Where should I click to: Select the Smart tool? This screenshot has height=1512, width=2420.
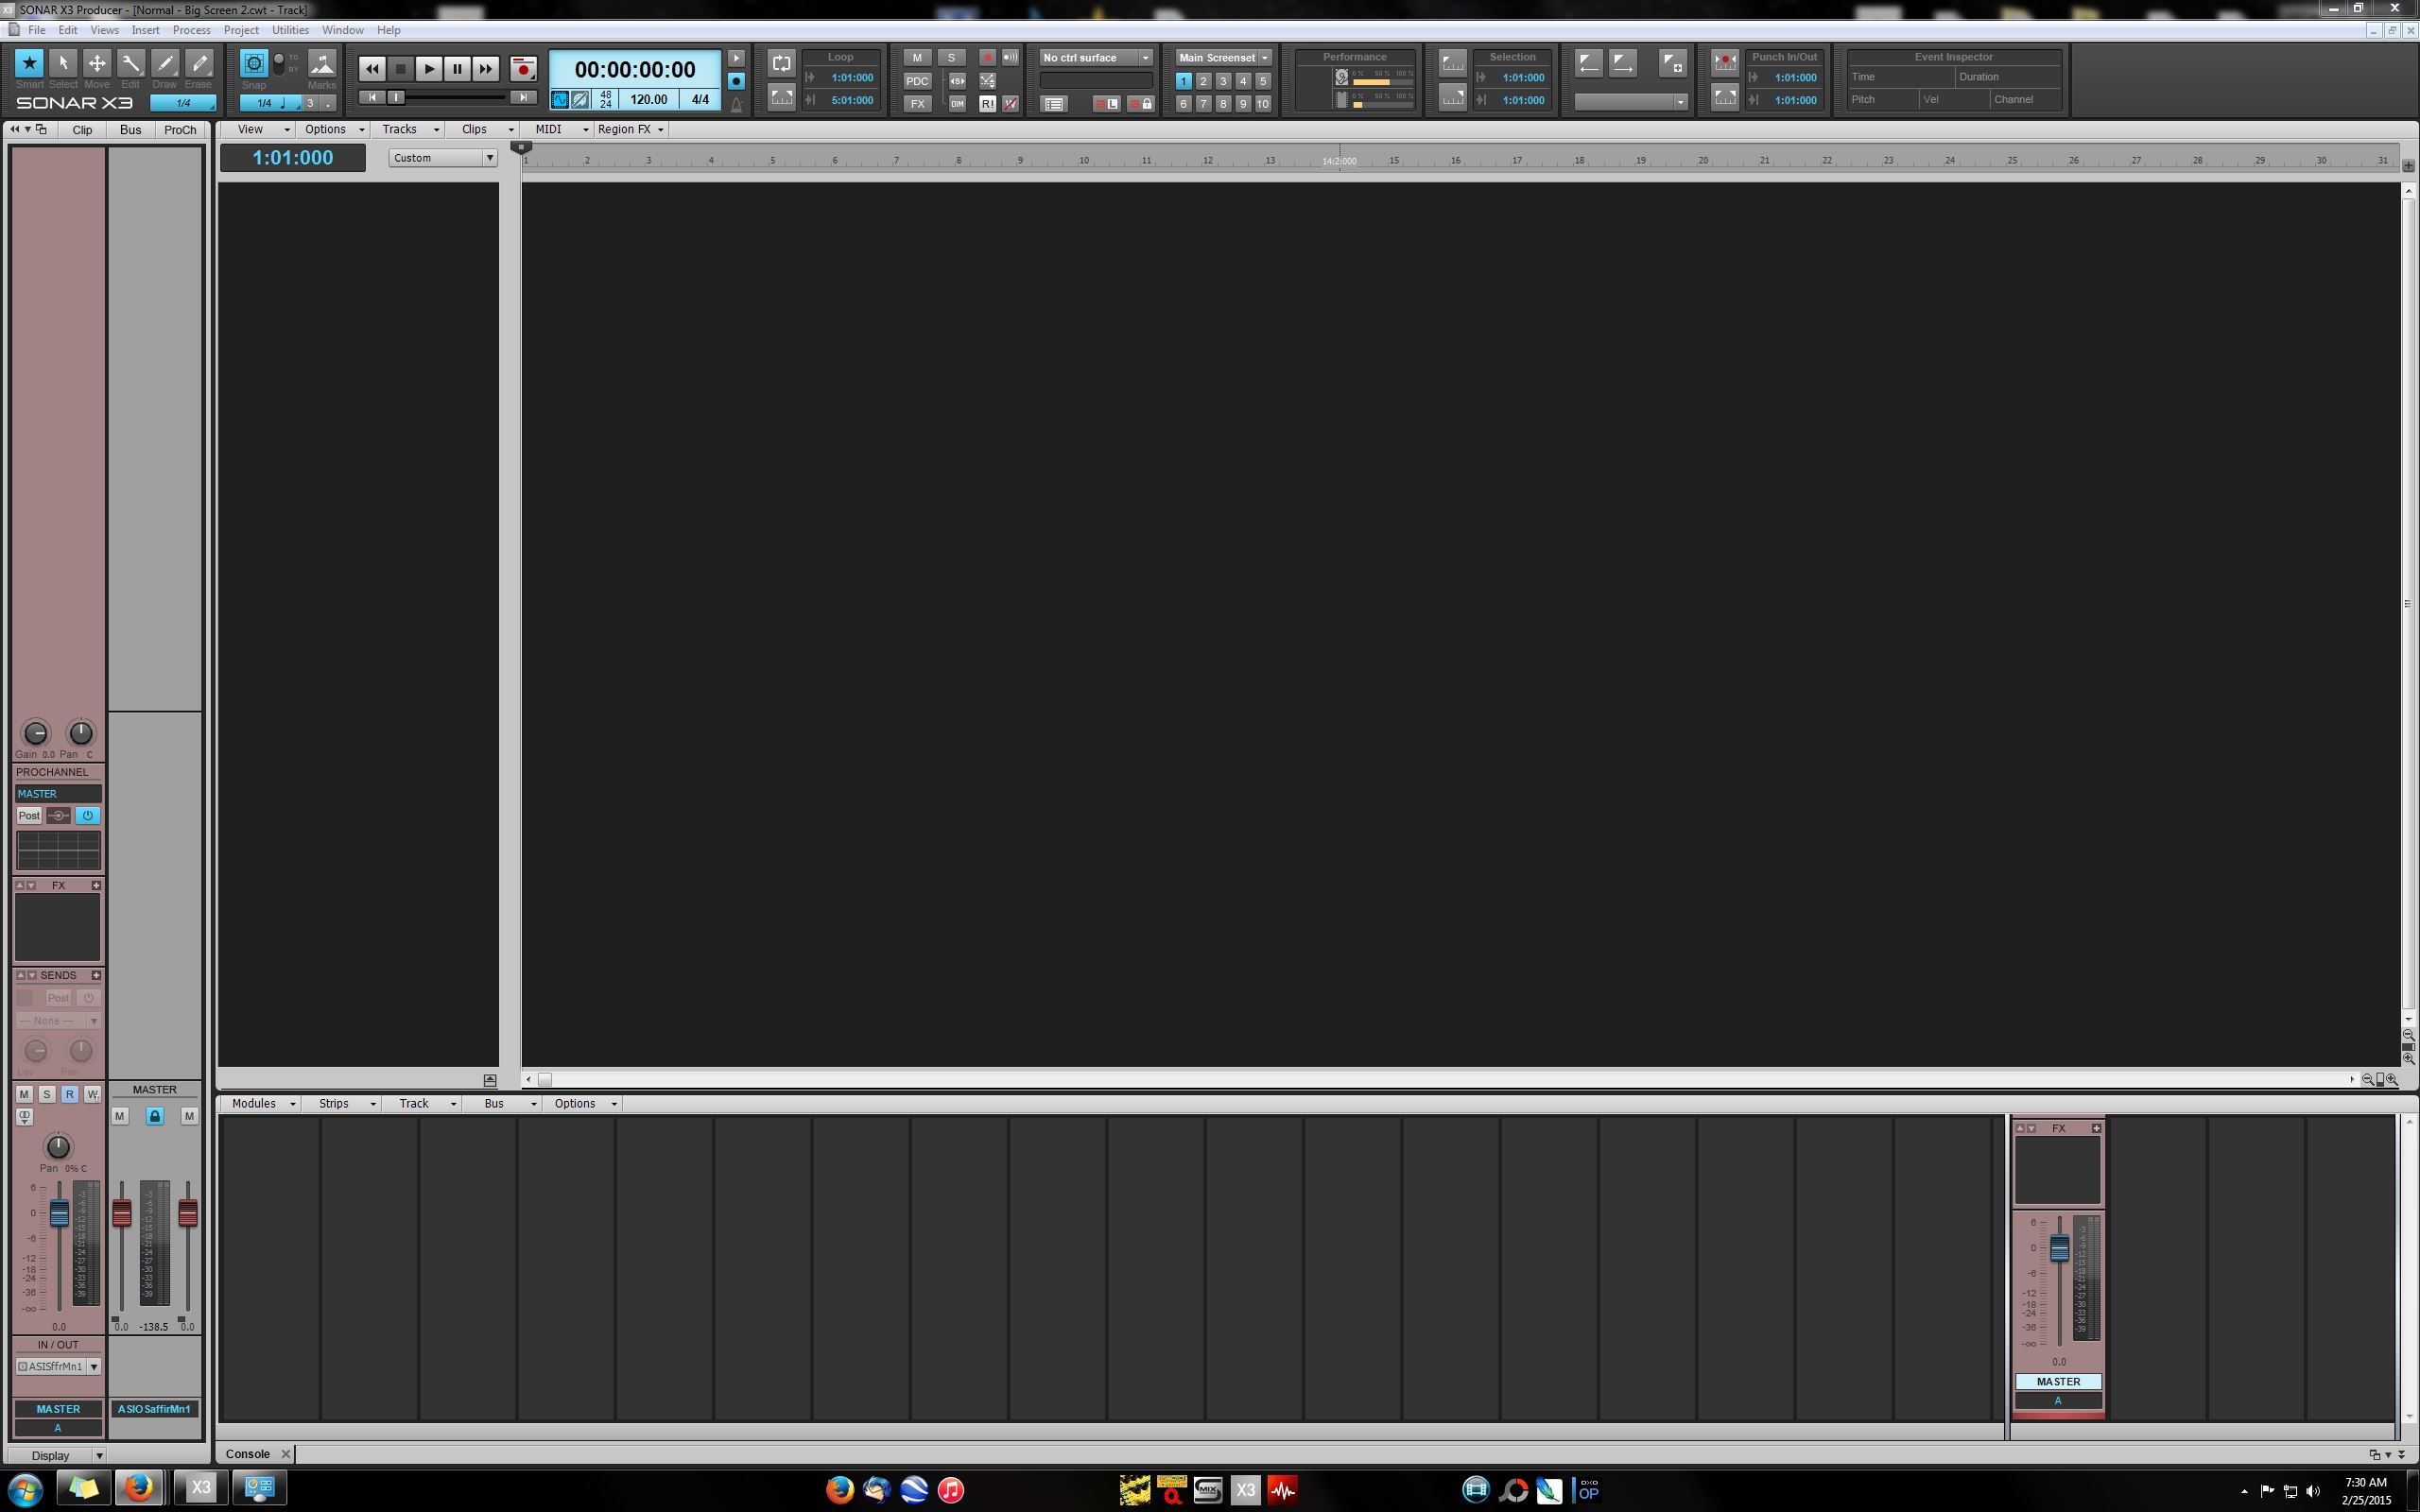(29, 64)
